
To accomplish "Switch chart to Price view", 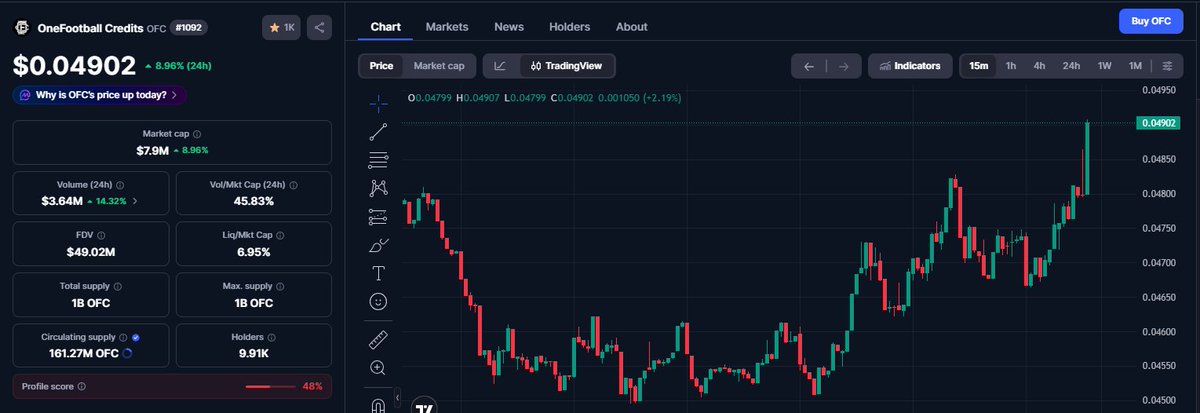I will (x=381, y=66).
